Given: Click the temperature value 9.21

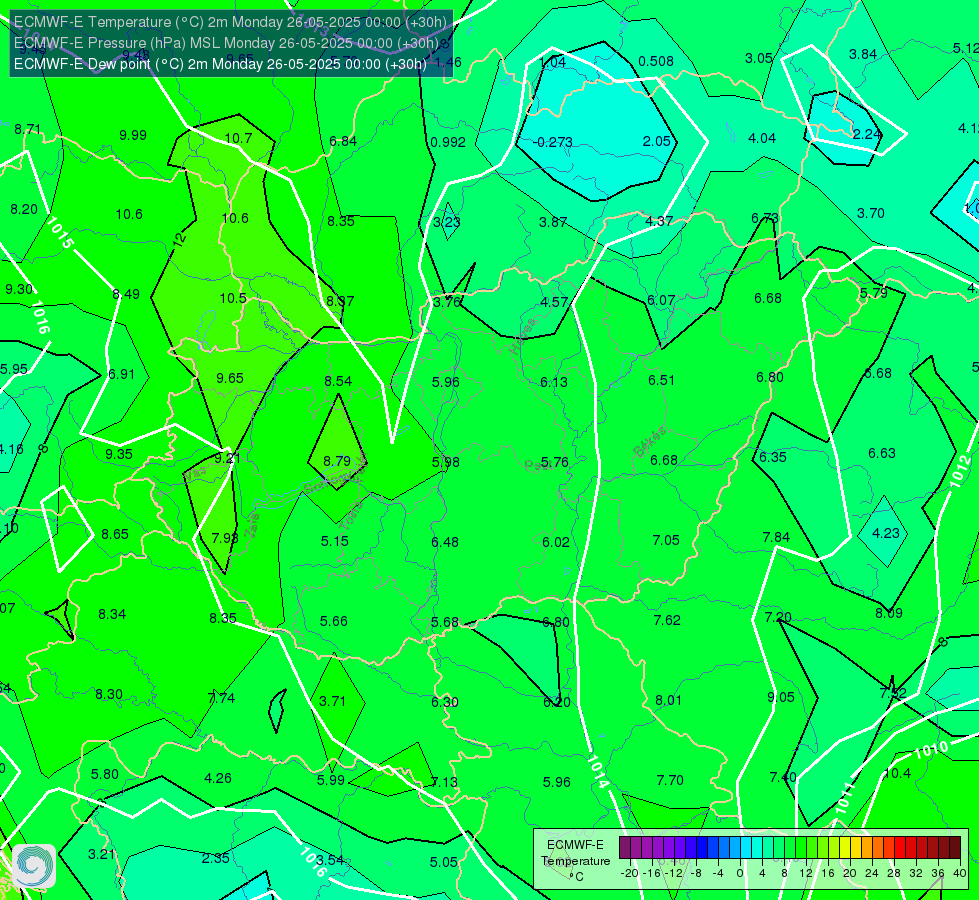Looking at the screenshot, I should click(x=227, y=458).
